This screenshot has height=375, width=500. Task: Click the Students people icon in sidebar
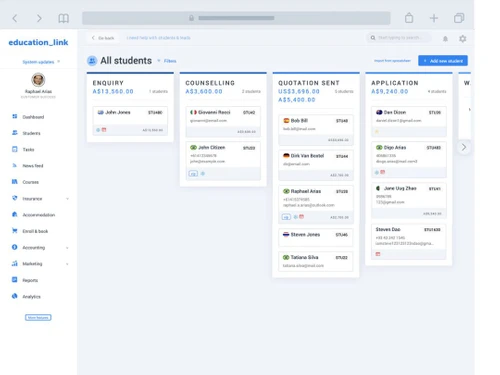(x=15, y=133)
